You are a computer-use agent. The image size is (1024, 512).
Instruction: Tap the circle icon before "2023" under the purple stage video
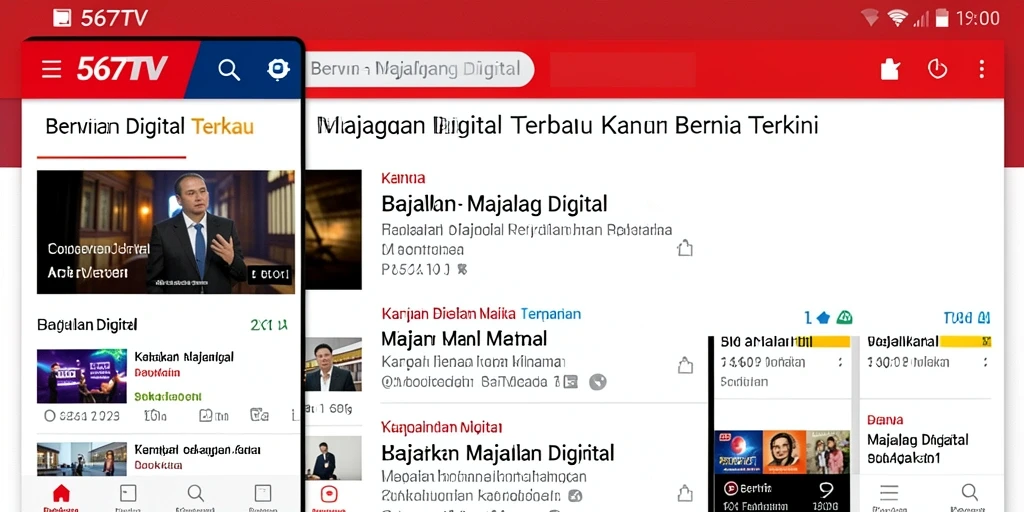coord(50,415)
